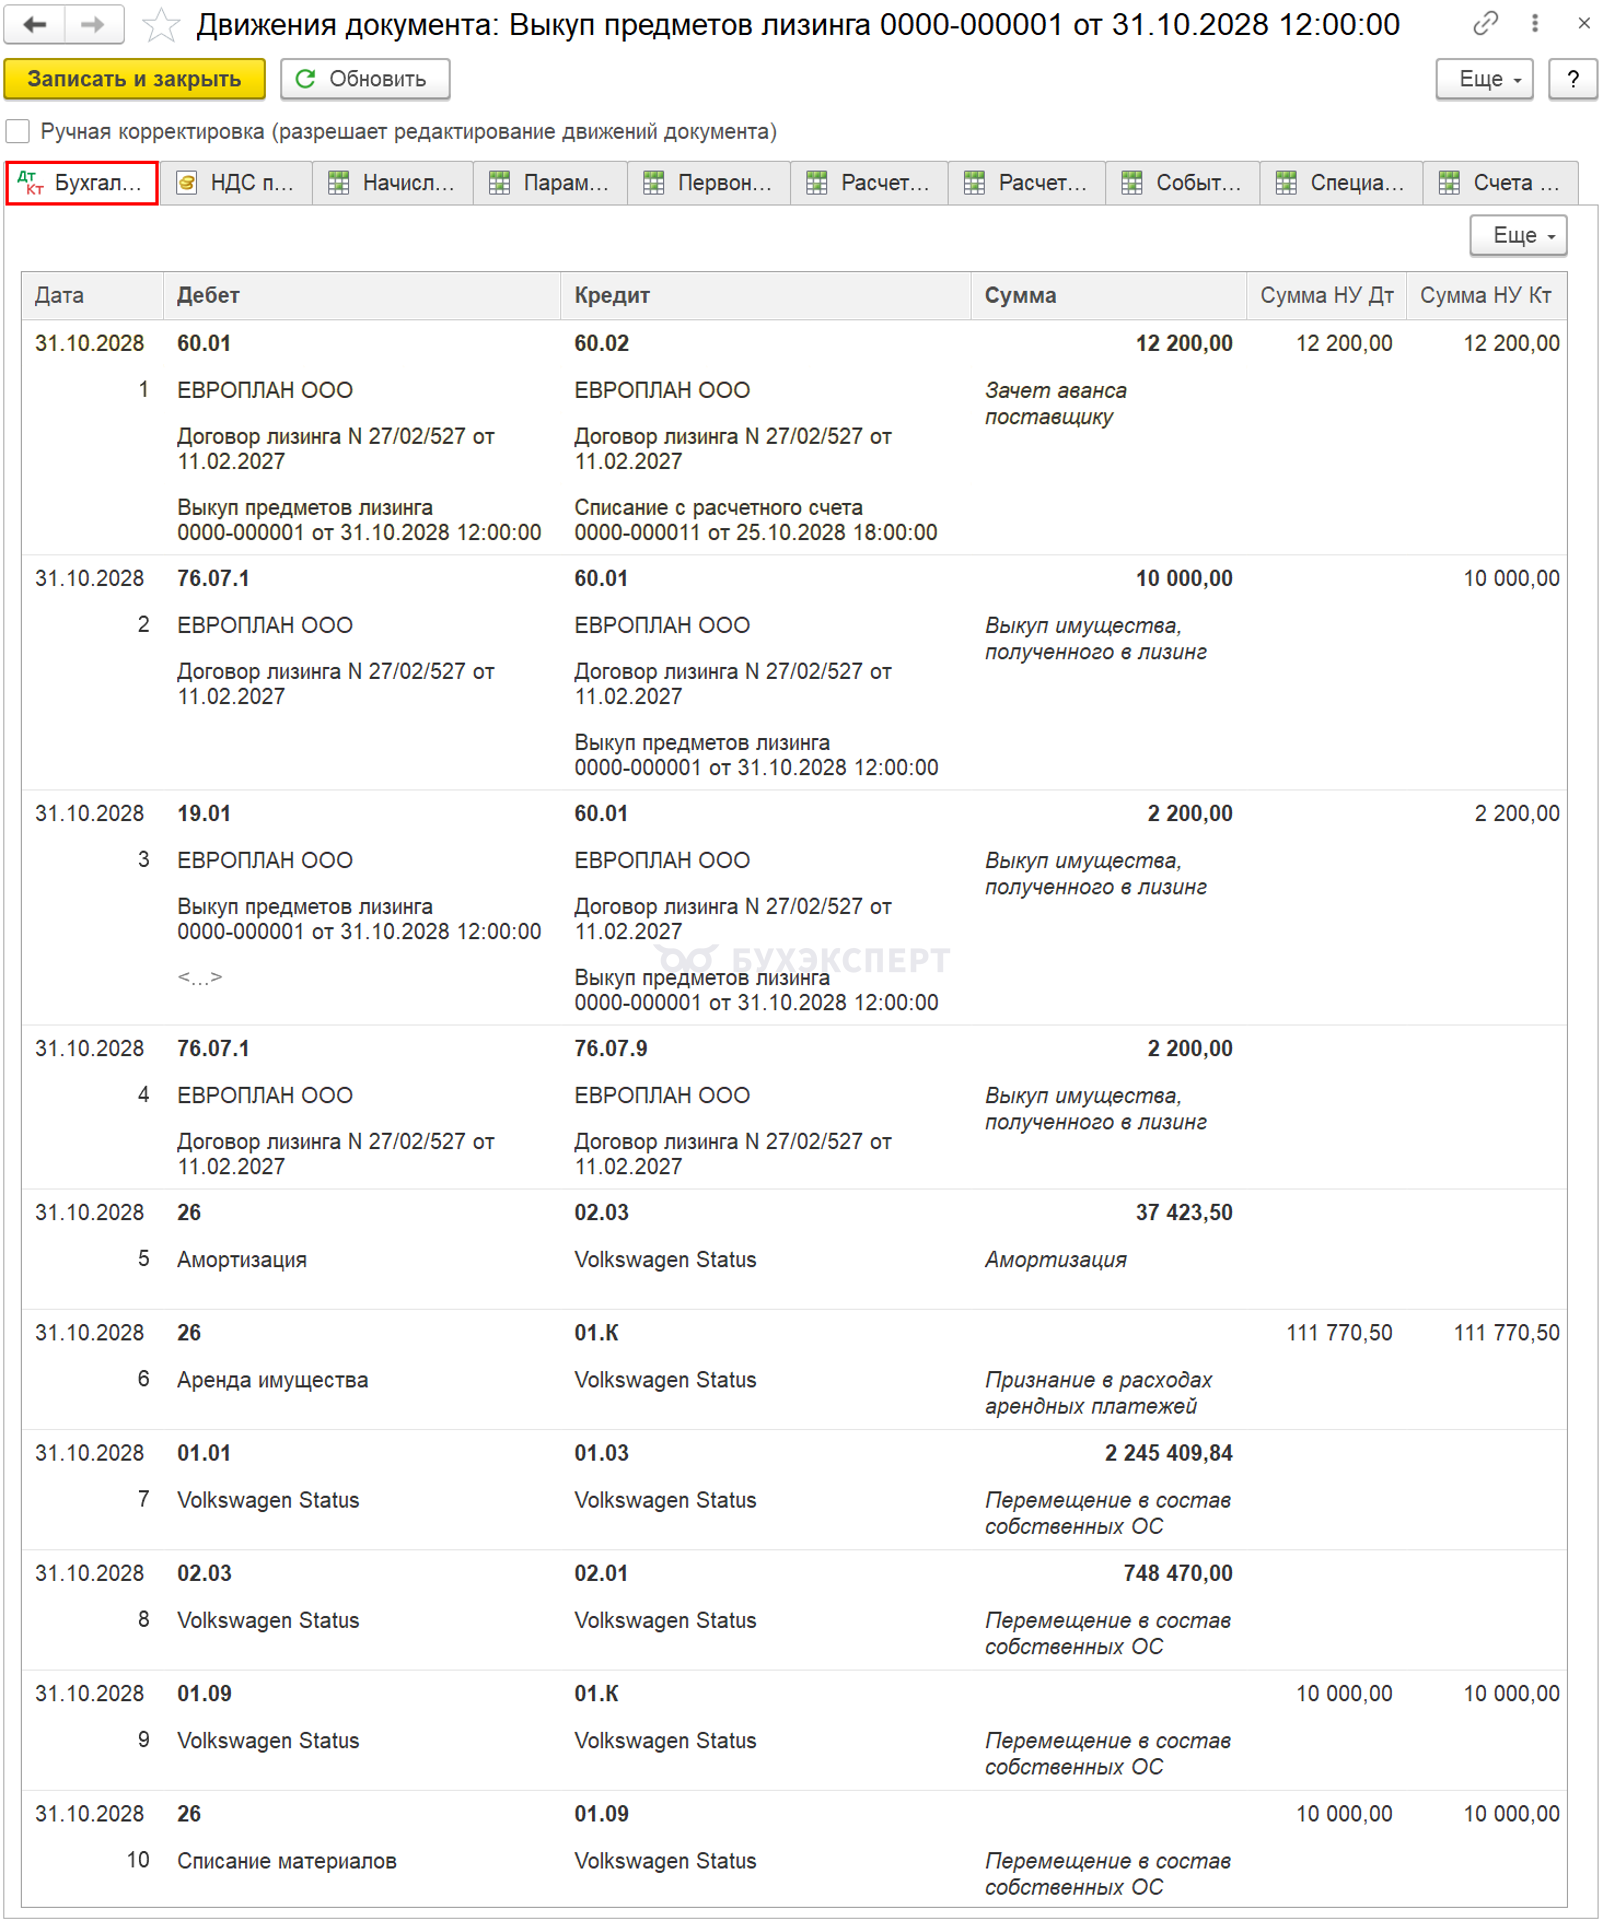
Task: Click Аренда имущества in row 6
Action: [x=272, y=1379]
